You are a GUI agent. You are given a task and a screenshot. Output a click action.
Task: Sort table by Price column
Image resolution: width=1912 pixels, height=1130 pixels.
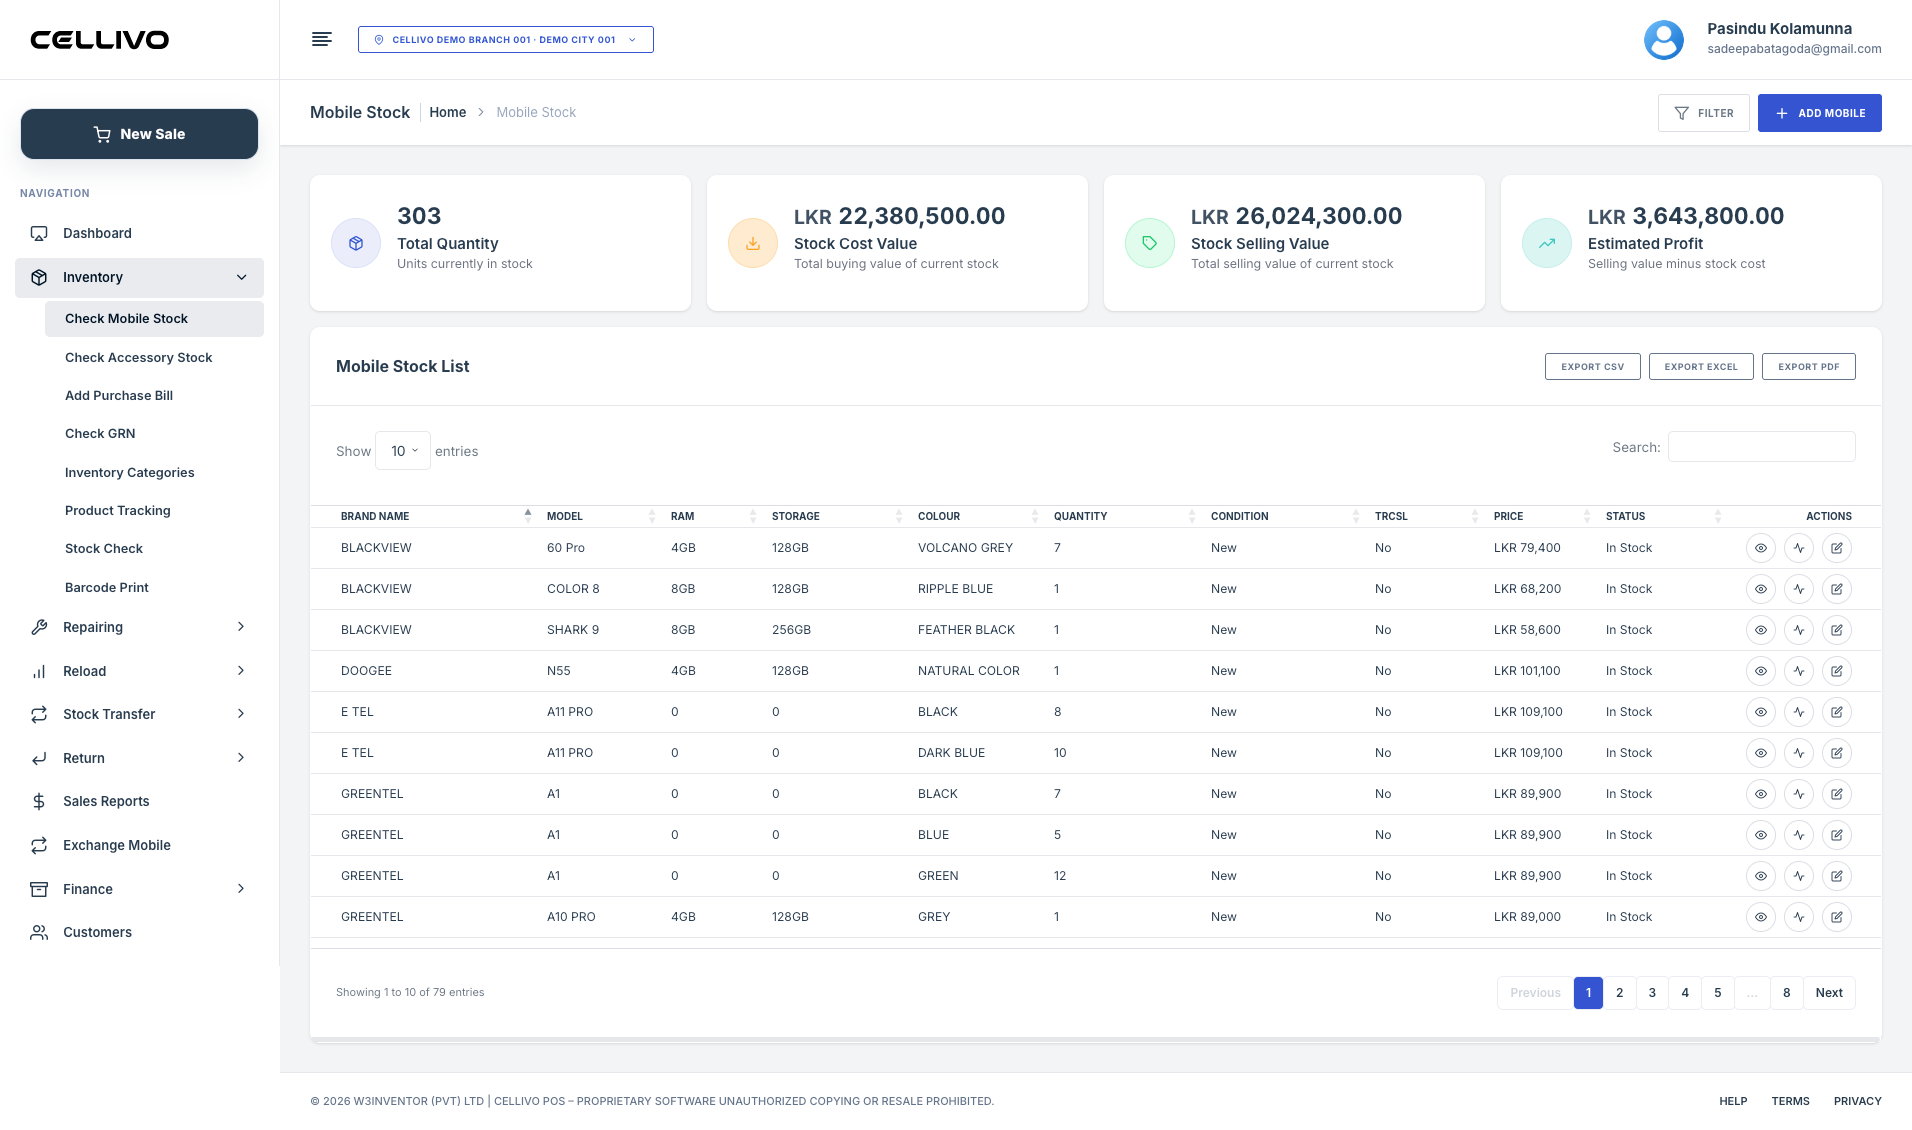[1541, 516]
